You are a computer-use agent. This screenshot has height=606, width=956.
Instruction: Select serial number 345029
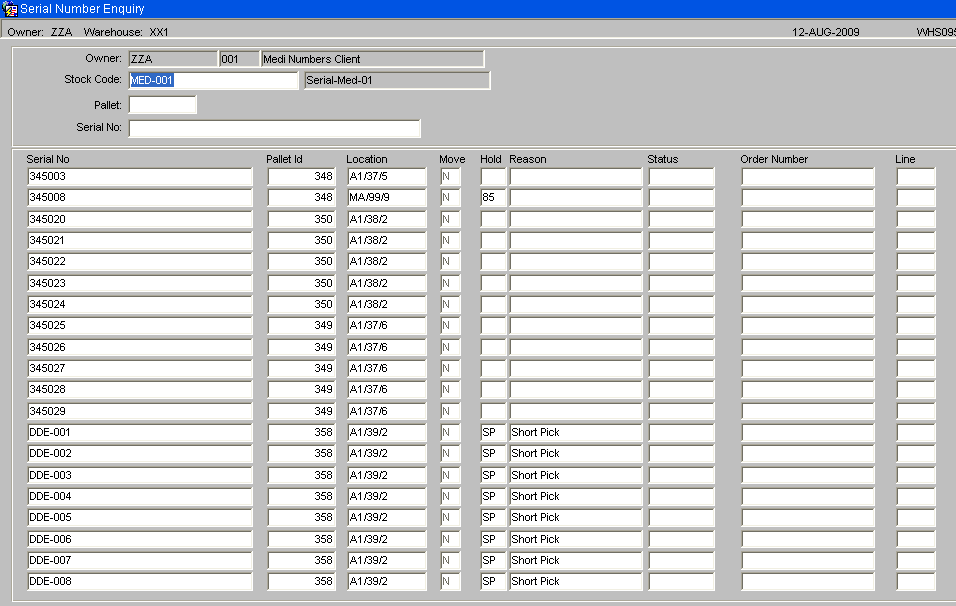coord(140,412)
